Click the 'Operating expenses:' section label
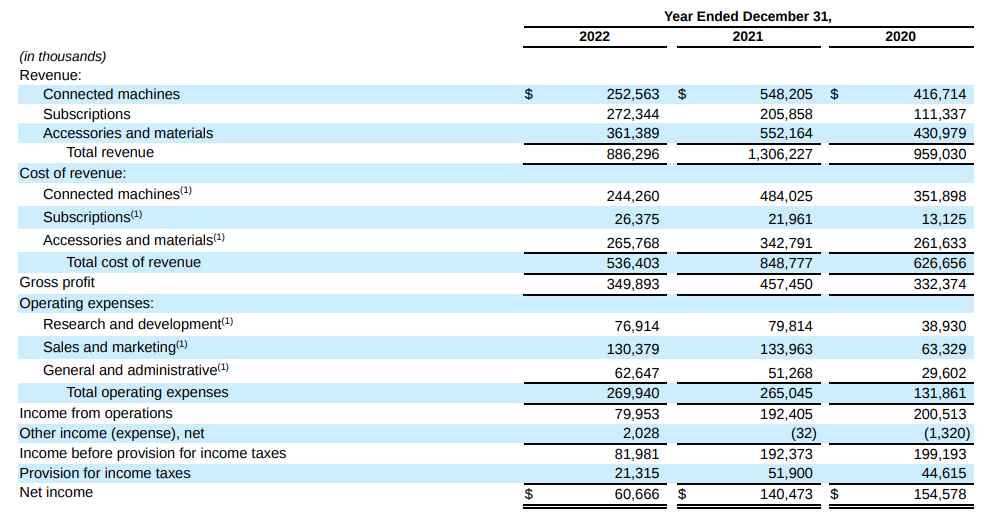 point(86,303)
